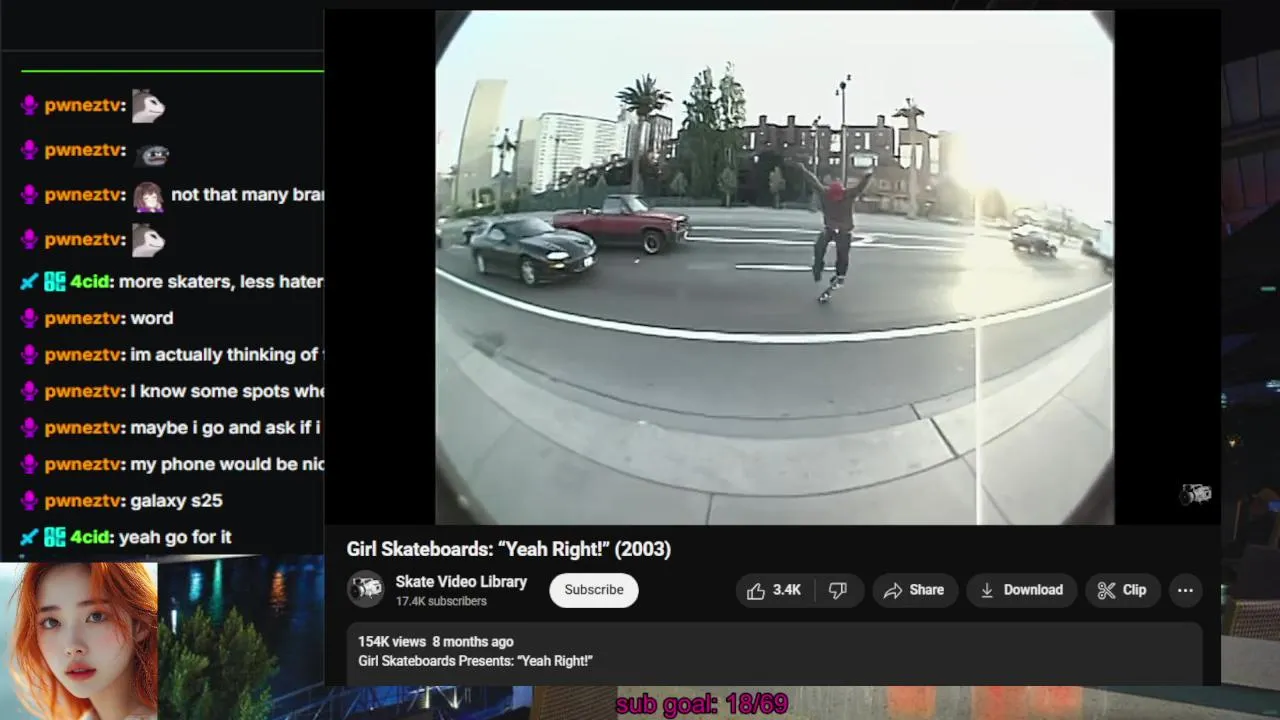Expand the description showing 154K views

pyautogui.click(x=774, y=652)
